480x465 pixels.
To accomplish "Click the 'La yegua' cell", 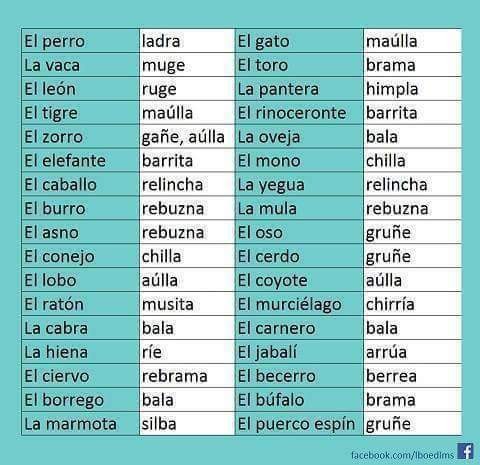I will [299, 185].
